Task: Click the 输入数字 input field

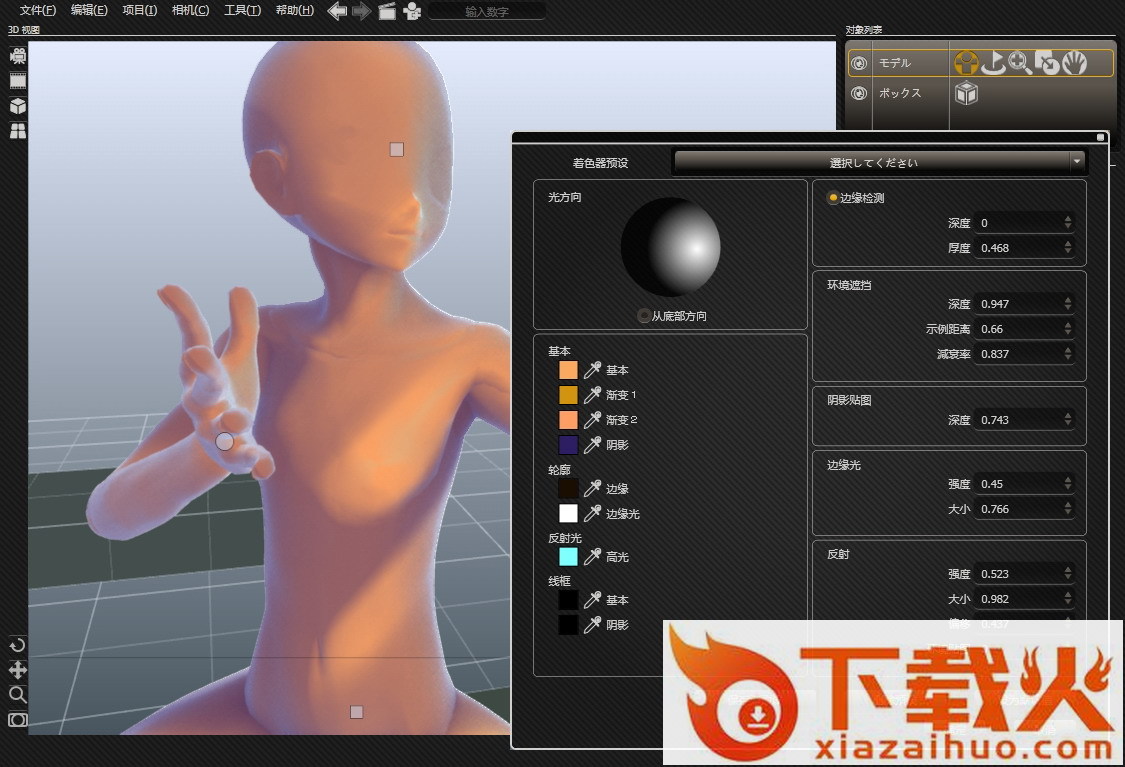Action: 487,12
